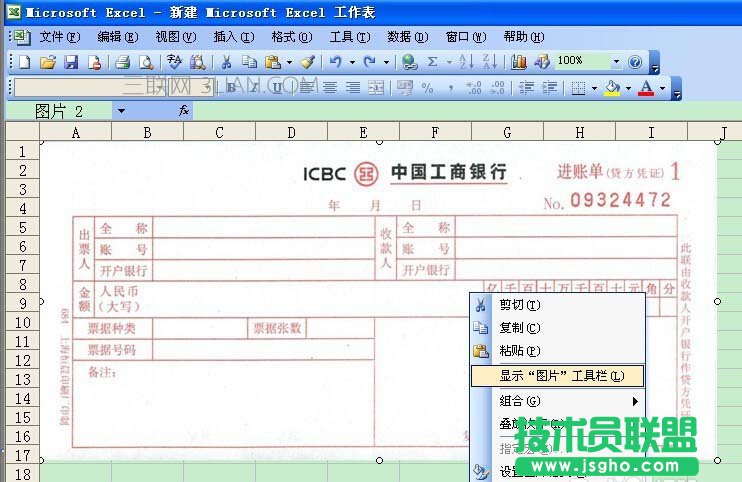The height and width of the screenshot is (482, 742).
Task: Apply the Comma style icon
Action: click(x=450, y=88)
